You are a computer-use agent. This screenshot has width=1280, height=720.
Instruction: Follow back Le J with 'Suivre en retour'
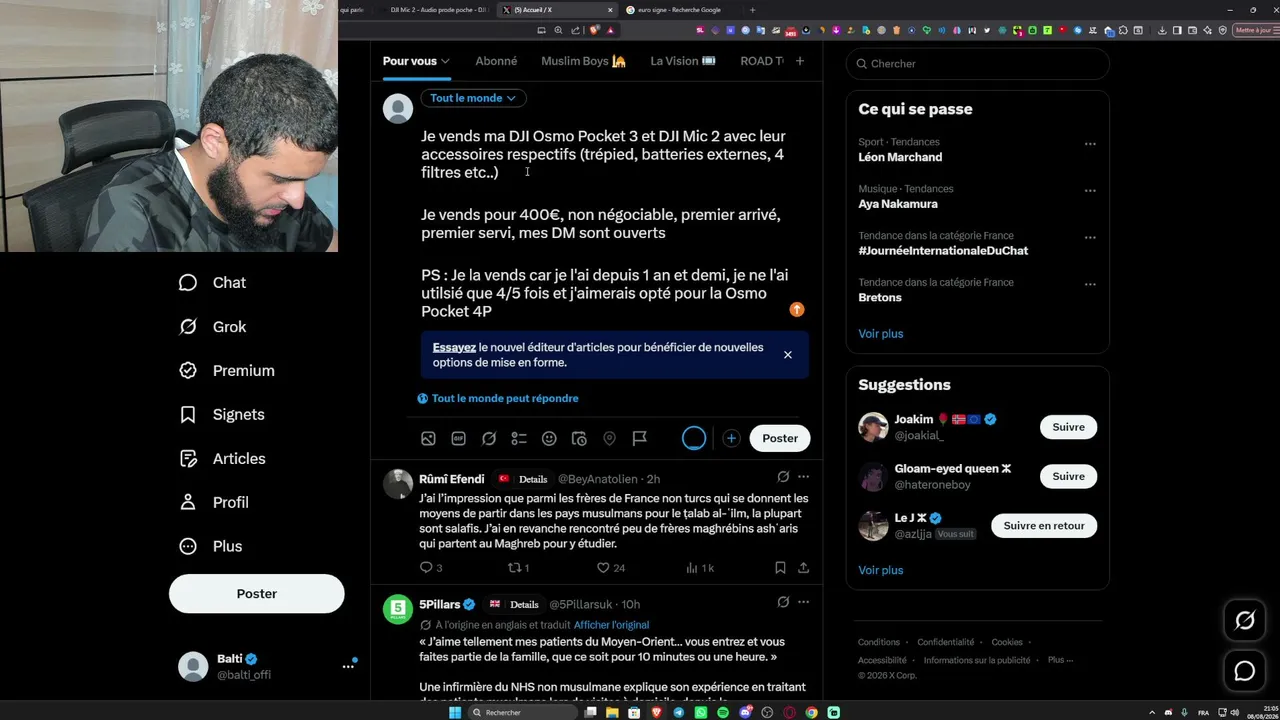pyautogui.click(x=1044, y=526)
